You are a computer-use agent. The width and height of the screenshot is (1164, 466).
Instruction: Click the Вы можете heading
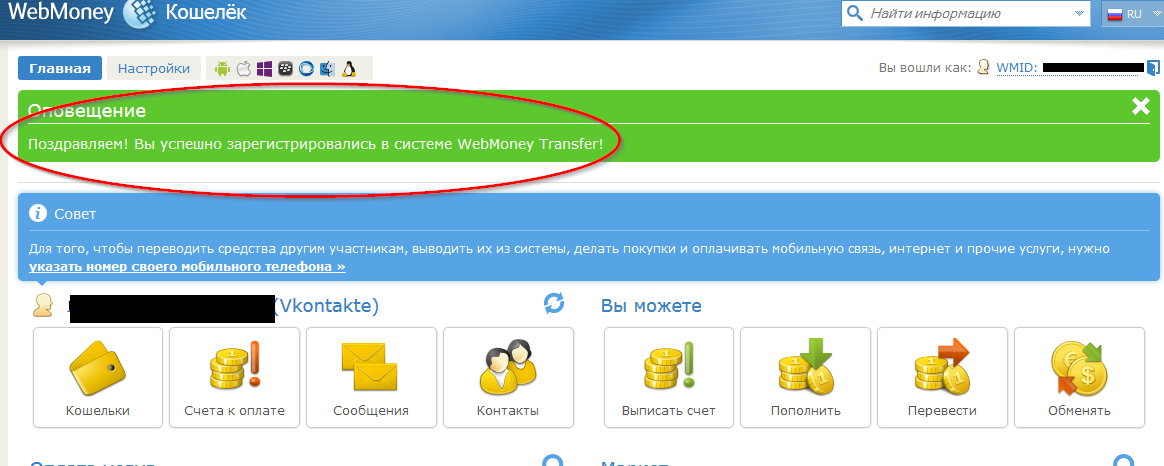tap(651, 306)
